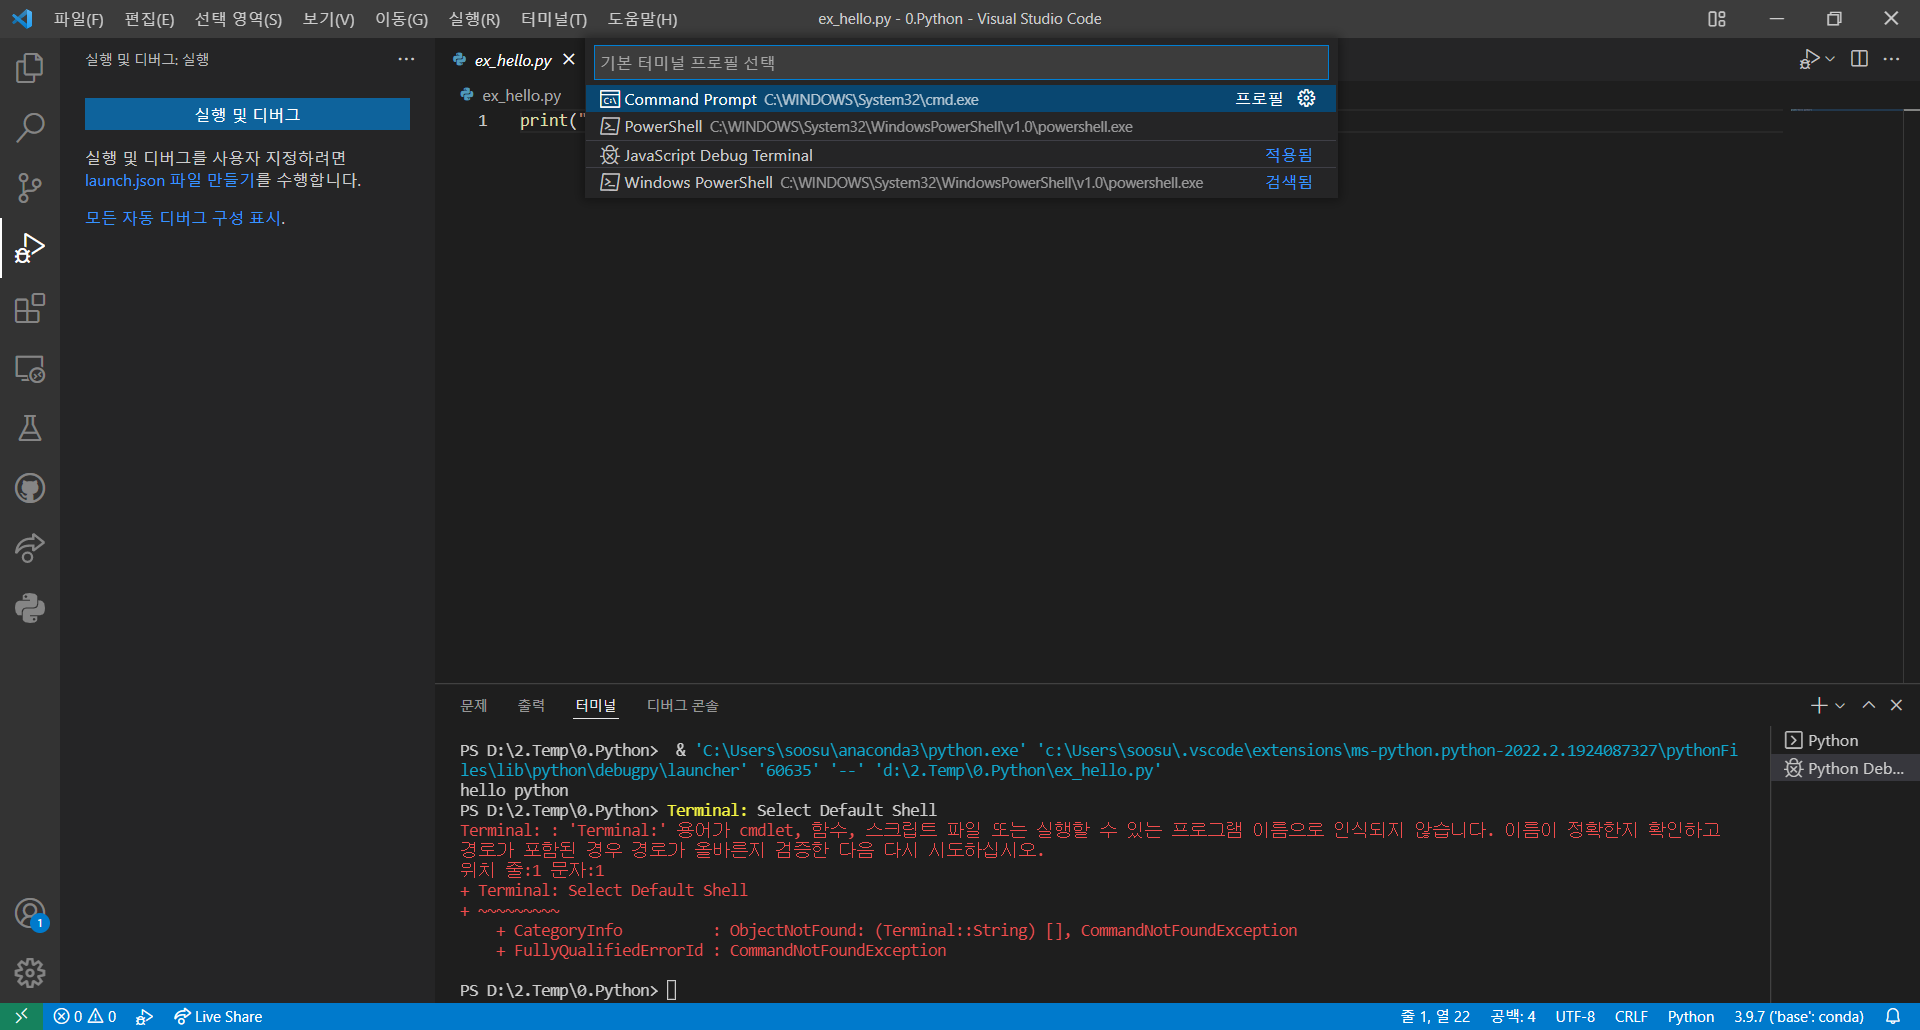Create a new terminal with plus icon

[1819, 705]
